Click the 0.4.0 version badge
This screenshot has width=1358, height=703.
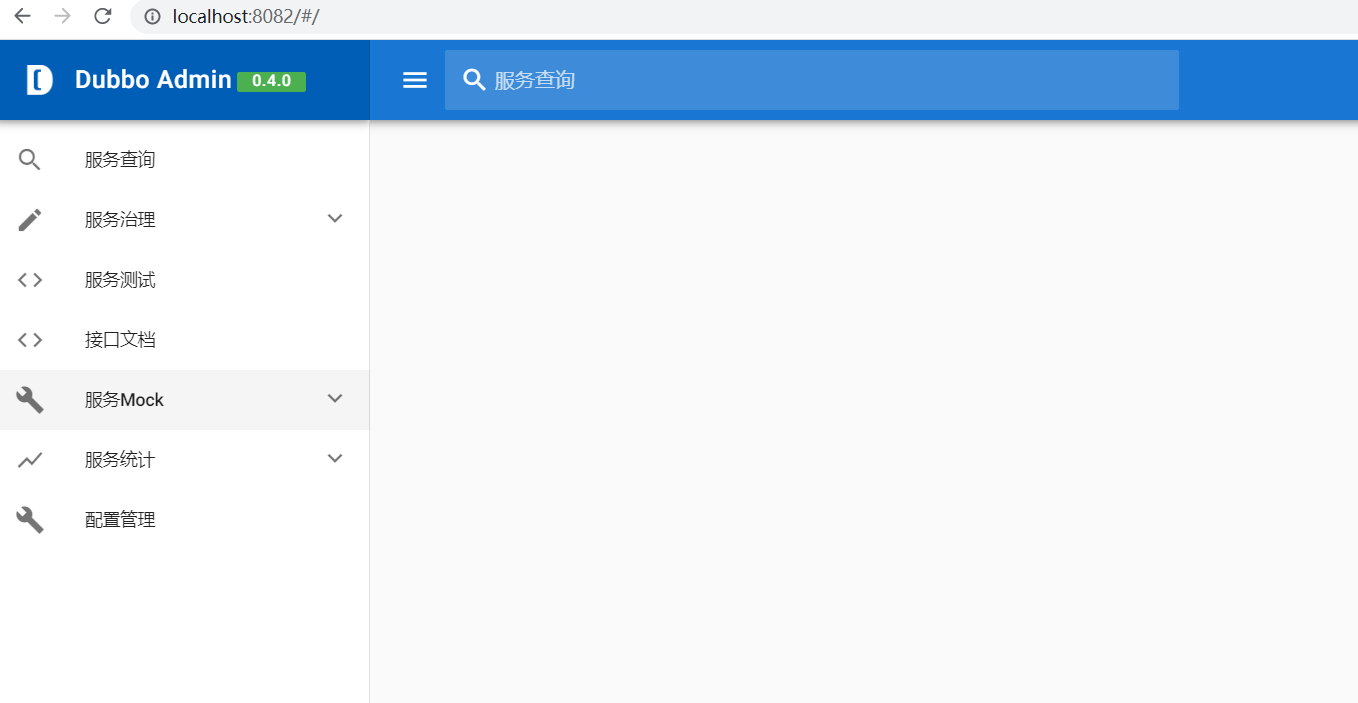(271, 81)
